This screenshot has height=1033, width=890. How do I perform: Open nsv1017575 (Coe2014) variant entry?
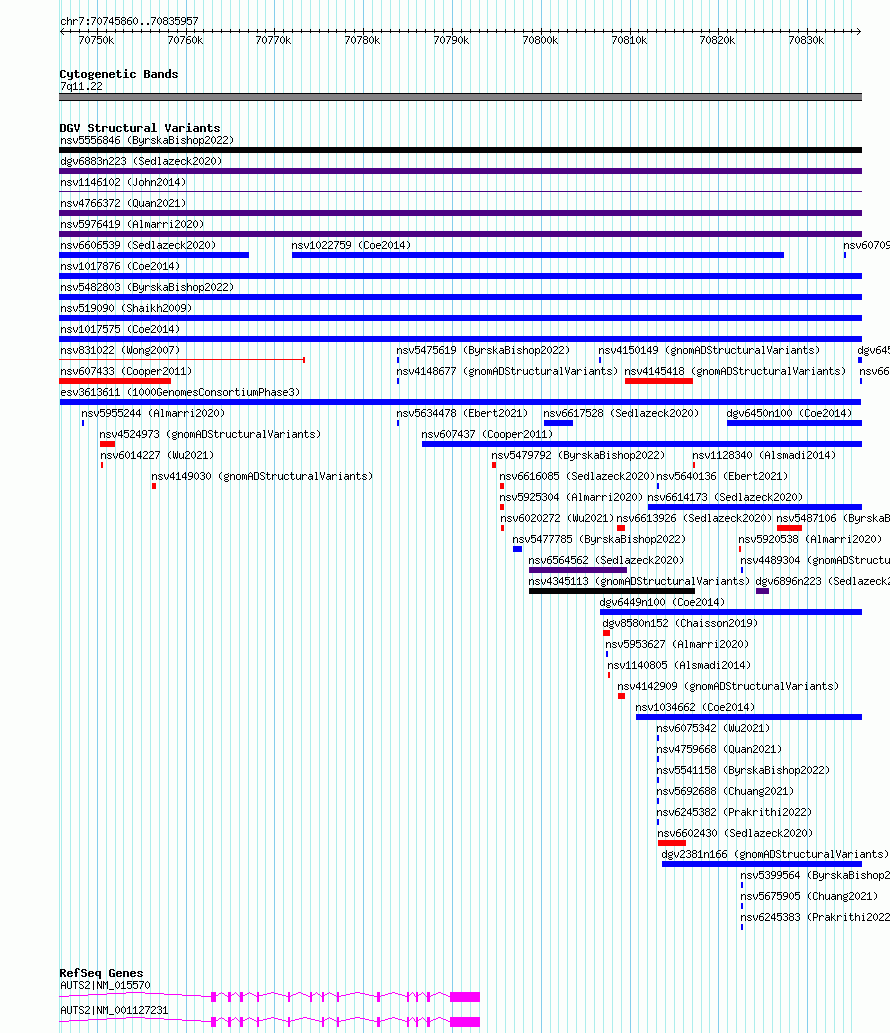[x=120, y=330]
